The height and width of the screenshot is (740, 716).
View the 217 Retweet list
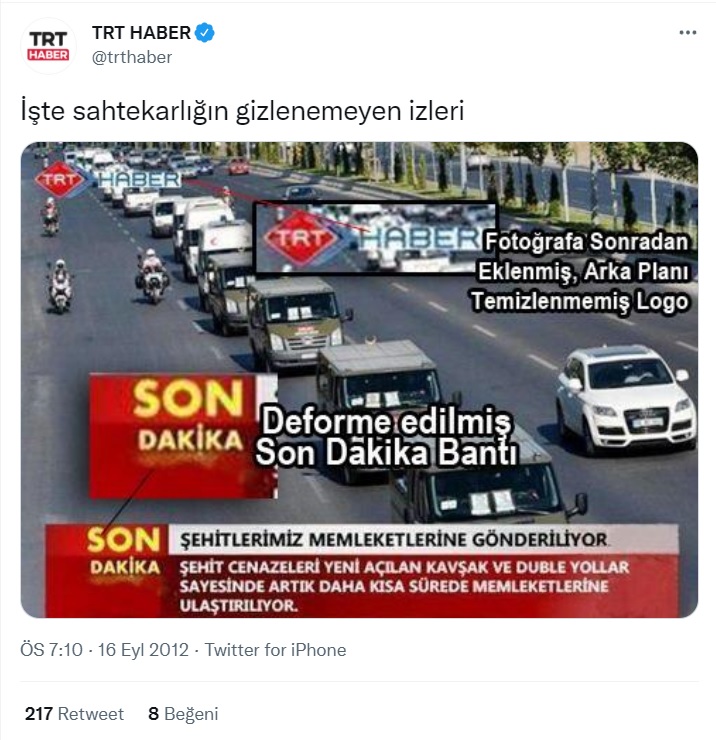coord(74,714)
